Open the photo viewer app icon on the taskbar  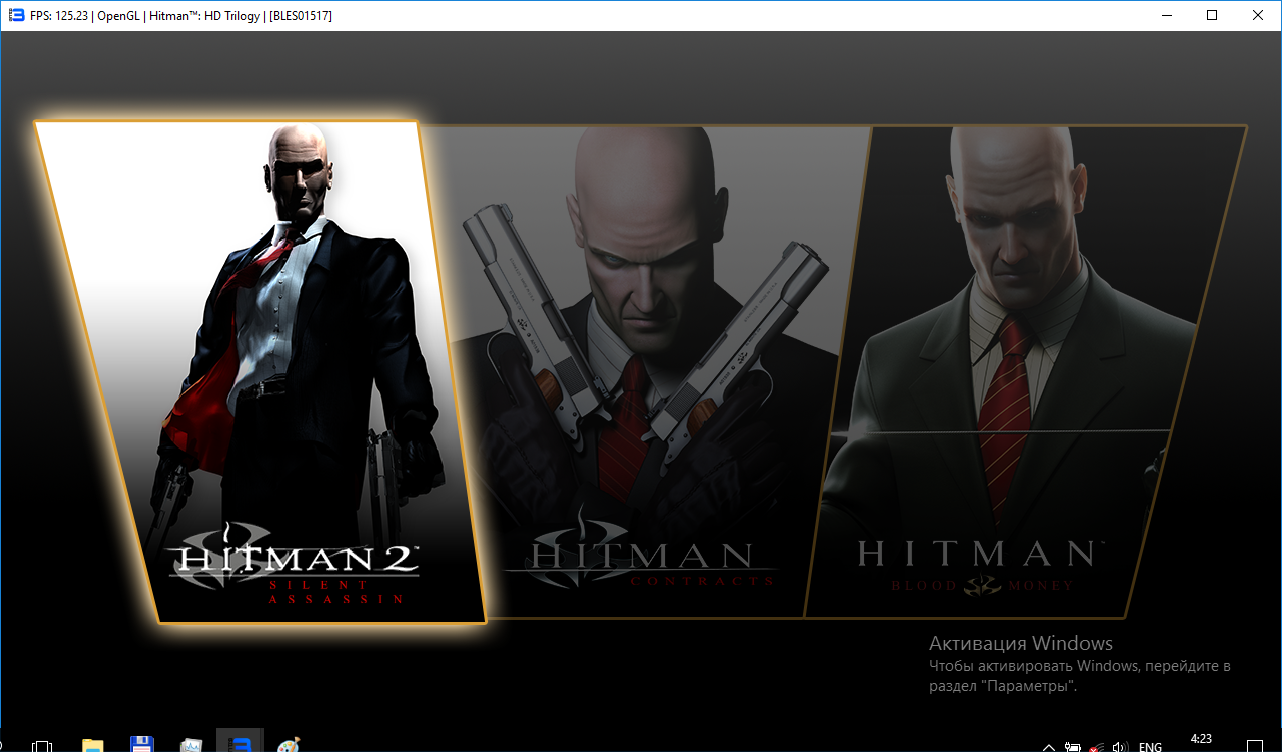point(190,744)
